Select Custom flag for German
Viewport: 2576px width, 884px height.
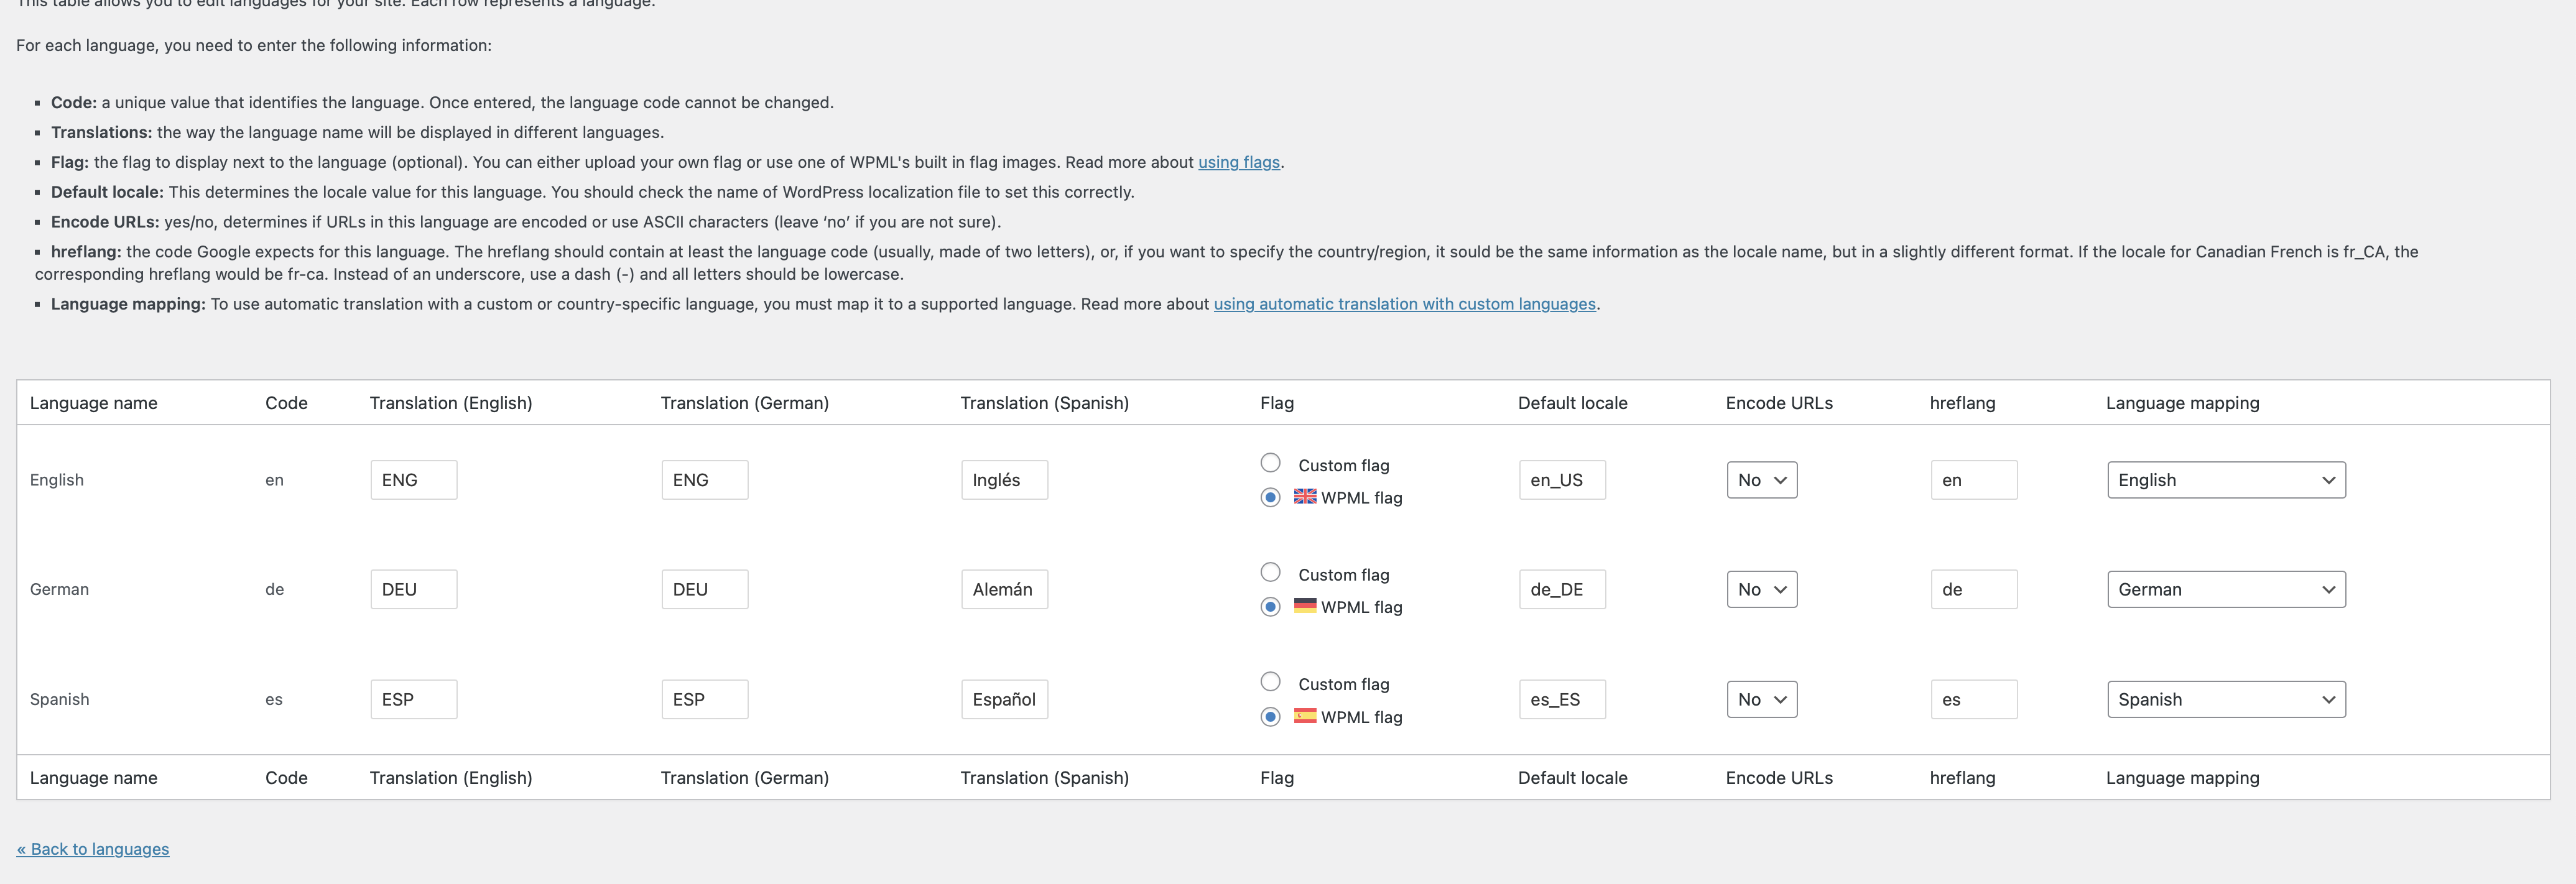tap(1270, 572)
